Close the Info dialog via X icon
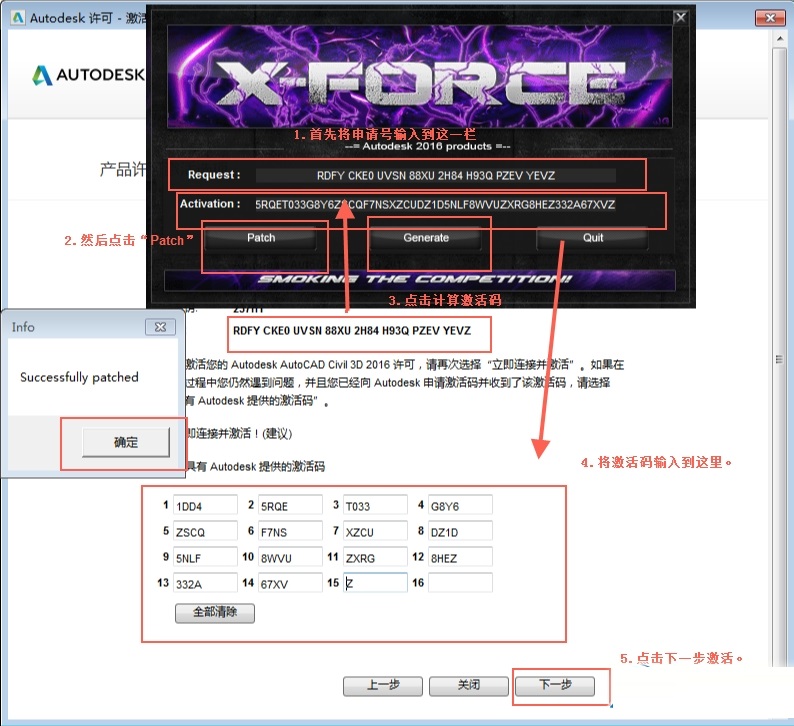Screen dimensions: 794x726 pyautogui.click(x=161, y=327)
